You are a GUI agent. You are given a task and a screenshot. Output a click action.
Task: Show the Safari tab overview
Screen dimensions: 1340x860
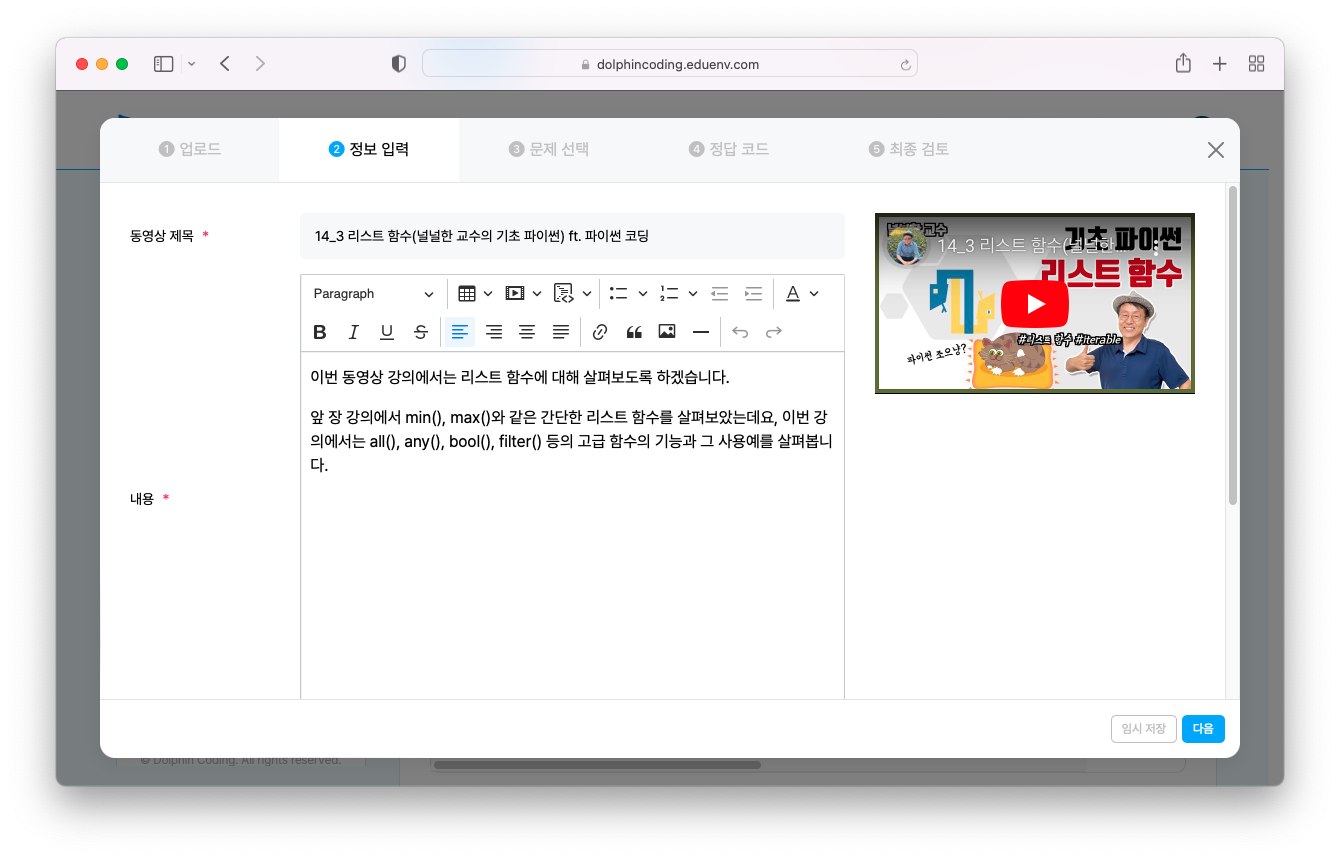[1257, 64]
